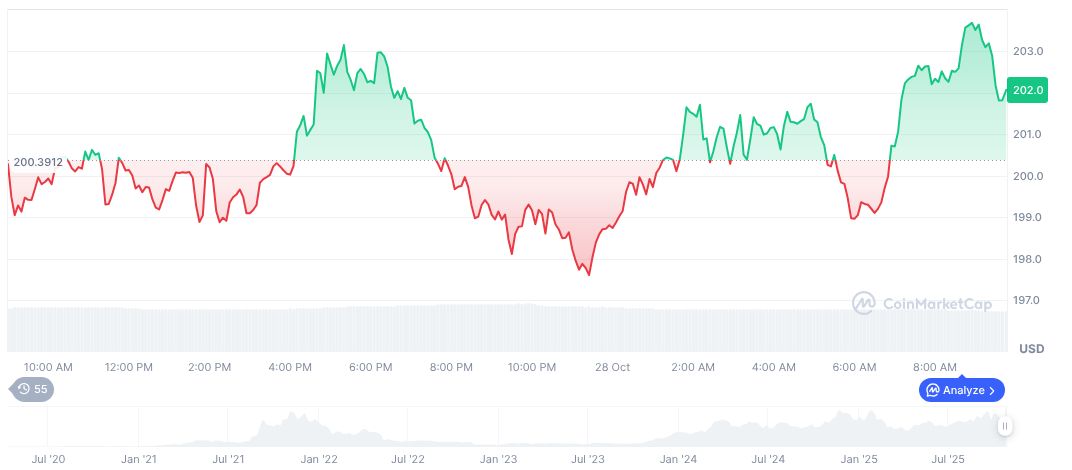This screenshot has height=470, width=1072.
Task: Click the 200.3912 baseline price label
Action: 38,161
